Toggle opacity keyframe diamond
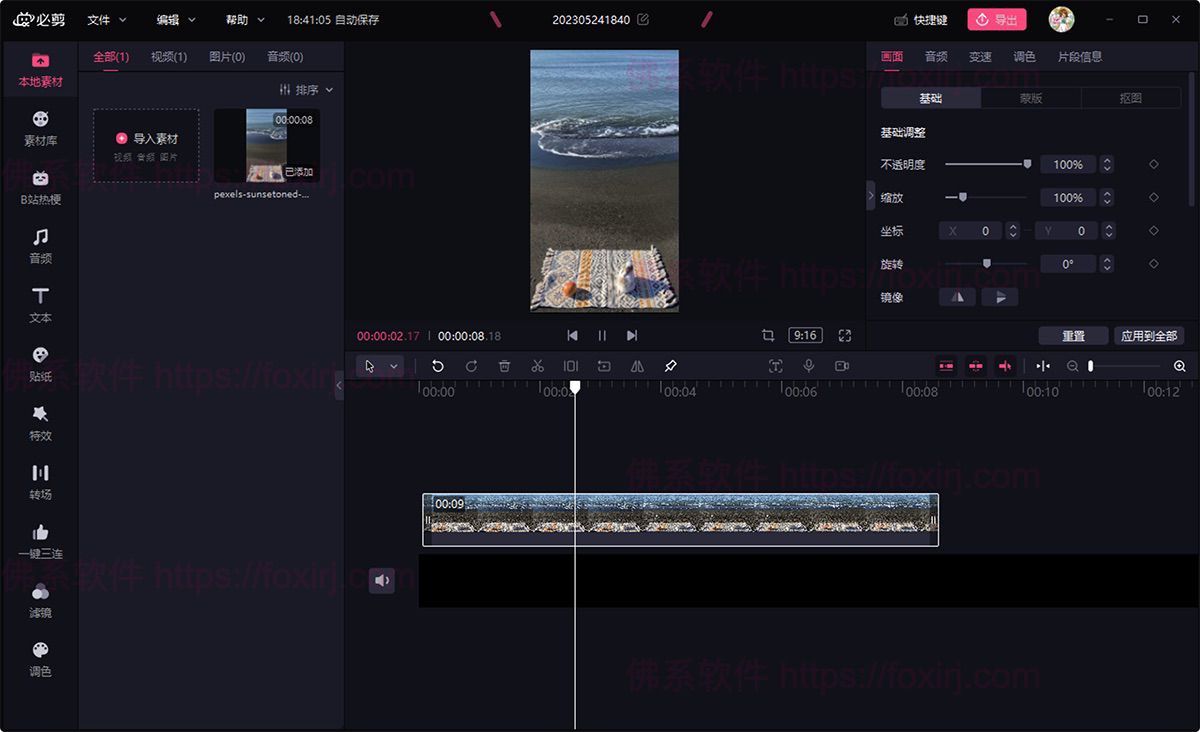The height and width of the screenshot is (732, 1200). [1153, 165]
